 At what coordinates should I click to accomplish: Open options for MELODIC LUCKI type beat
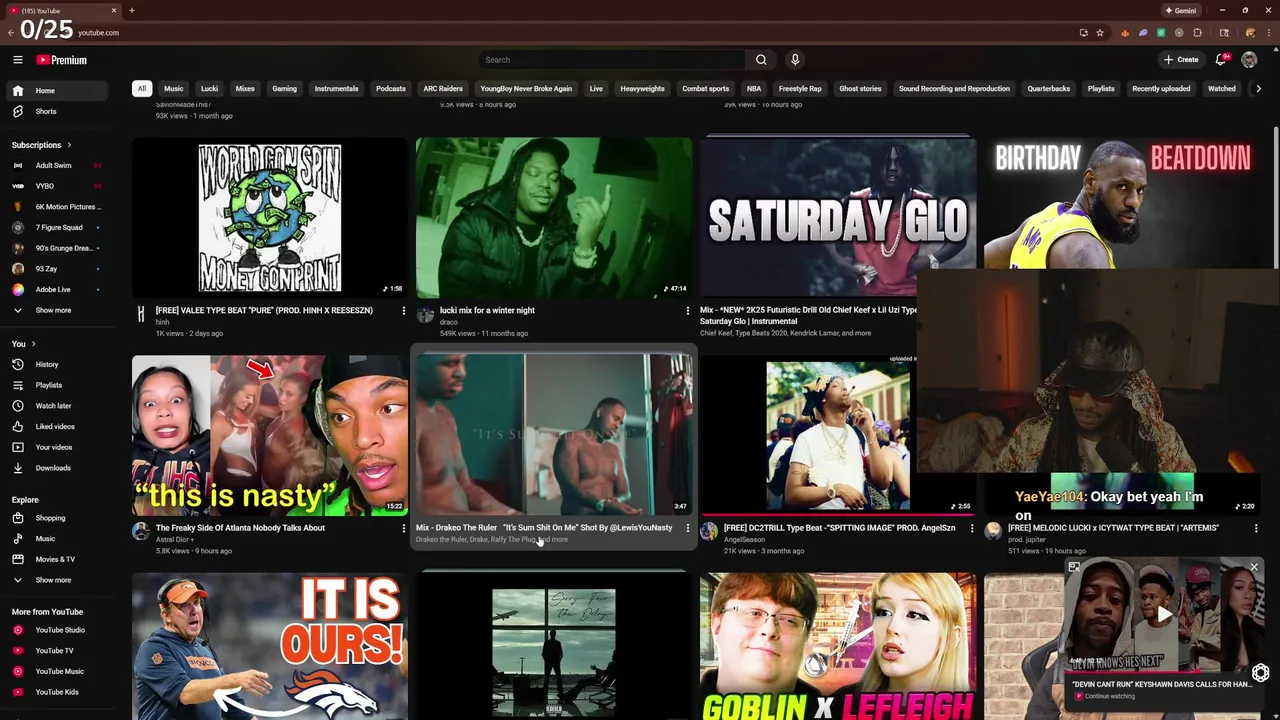pos(1256,528)
